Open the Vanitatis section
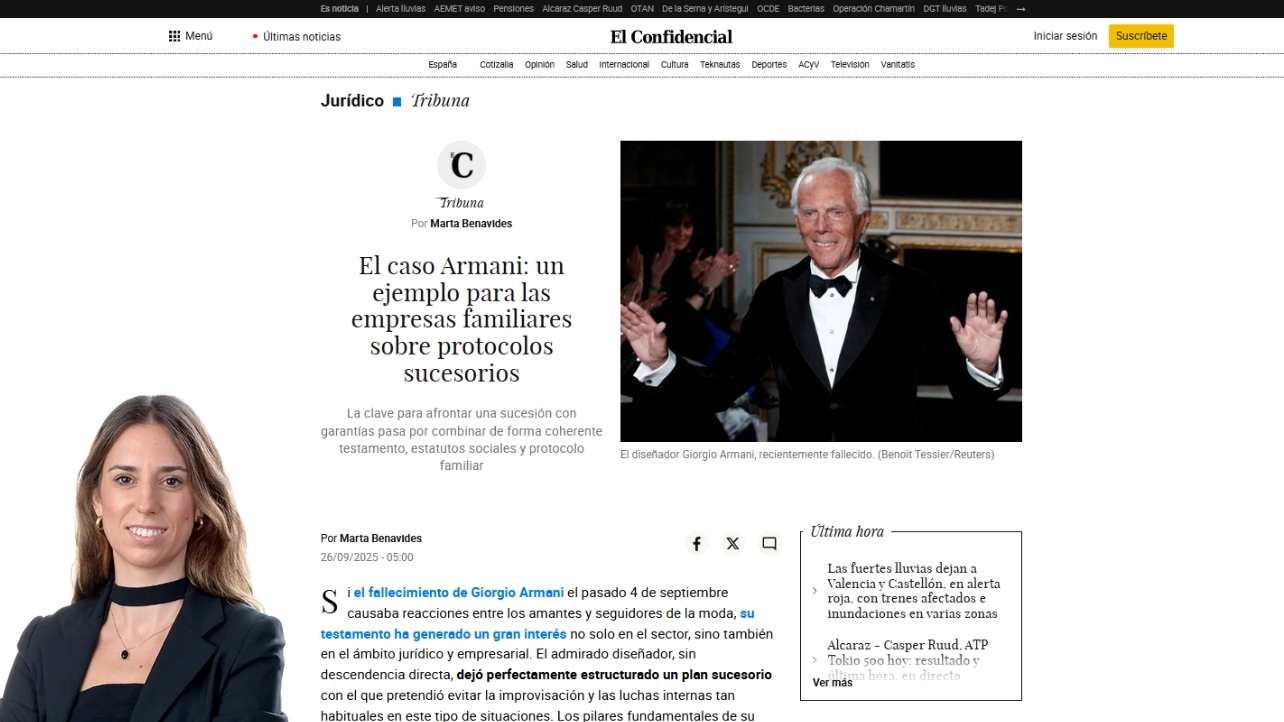This screenshot has height=722, width=1284. click(x=897, y=64)
